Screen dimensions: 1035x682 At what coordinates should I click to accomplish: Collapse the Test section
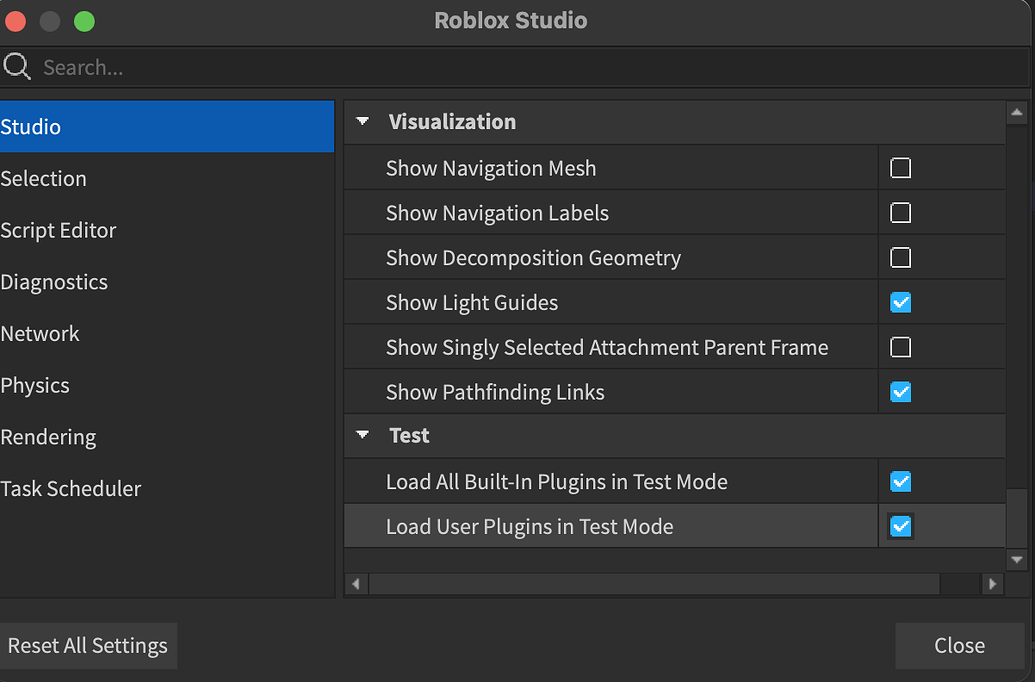(x=362, y=435)
